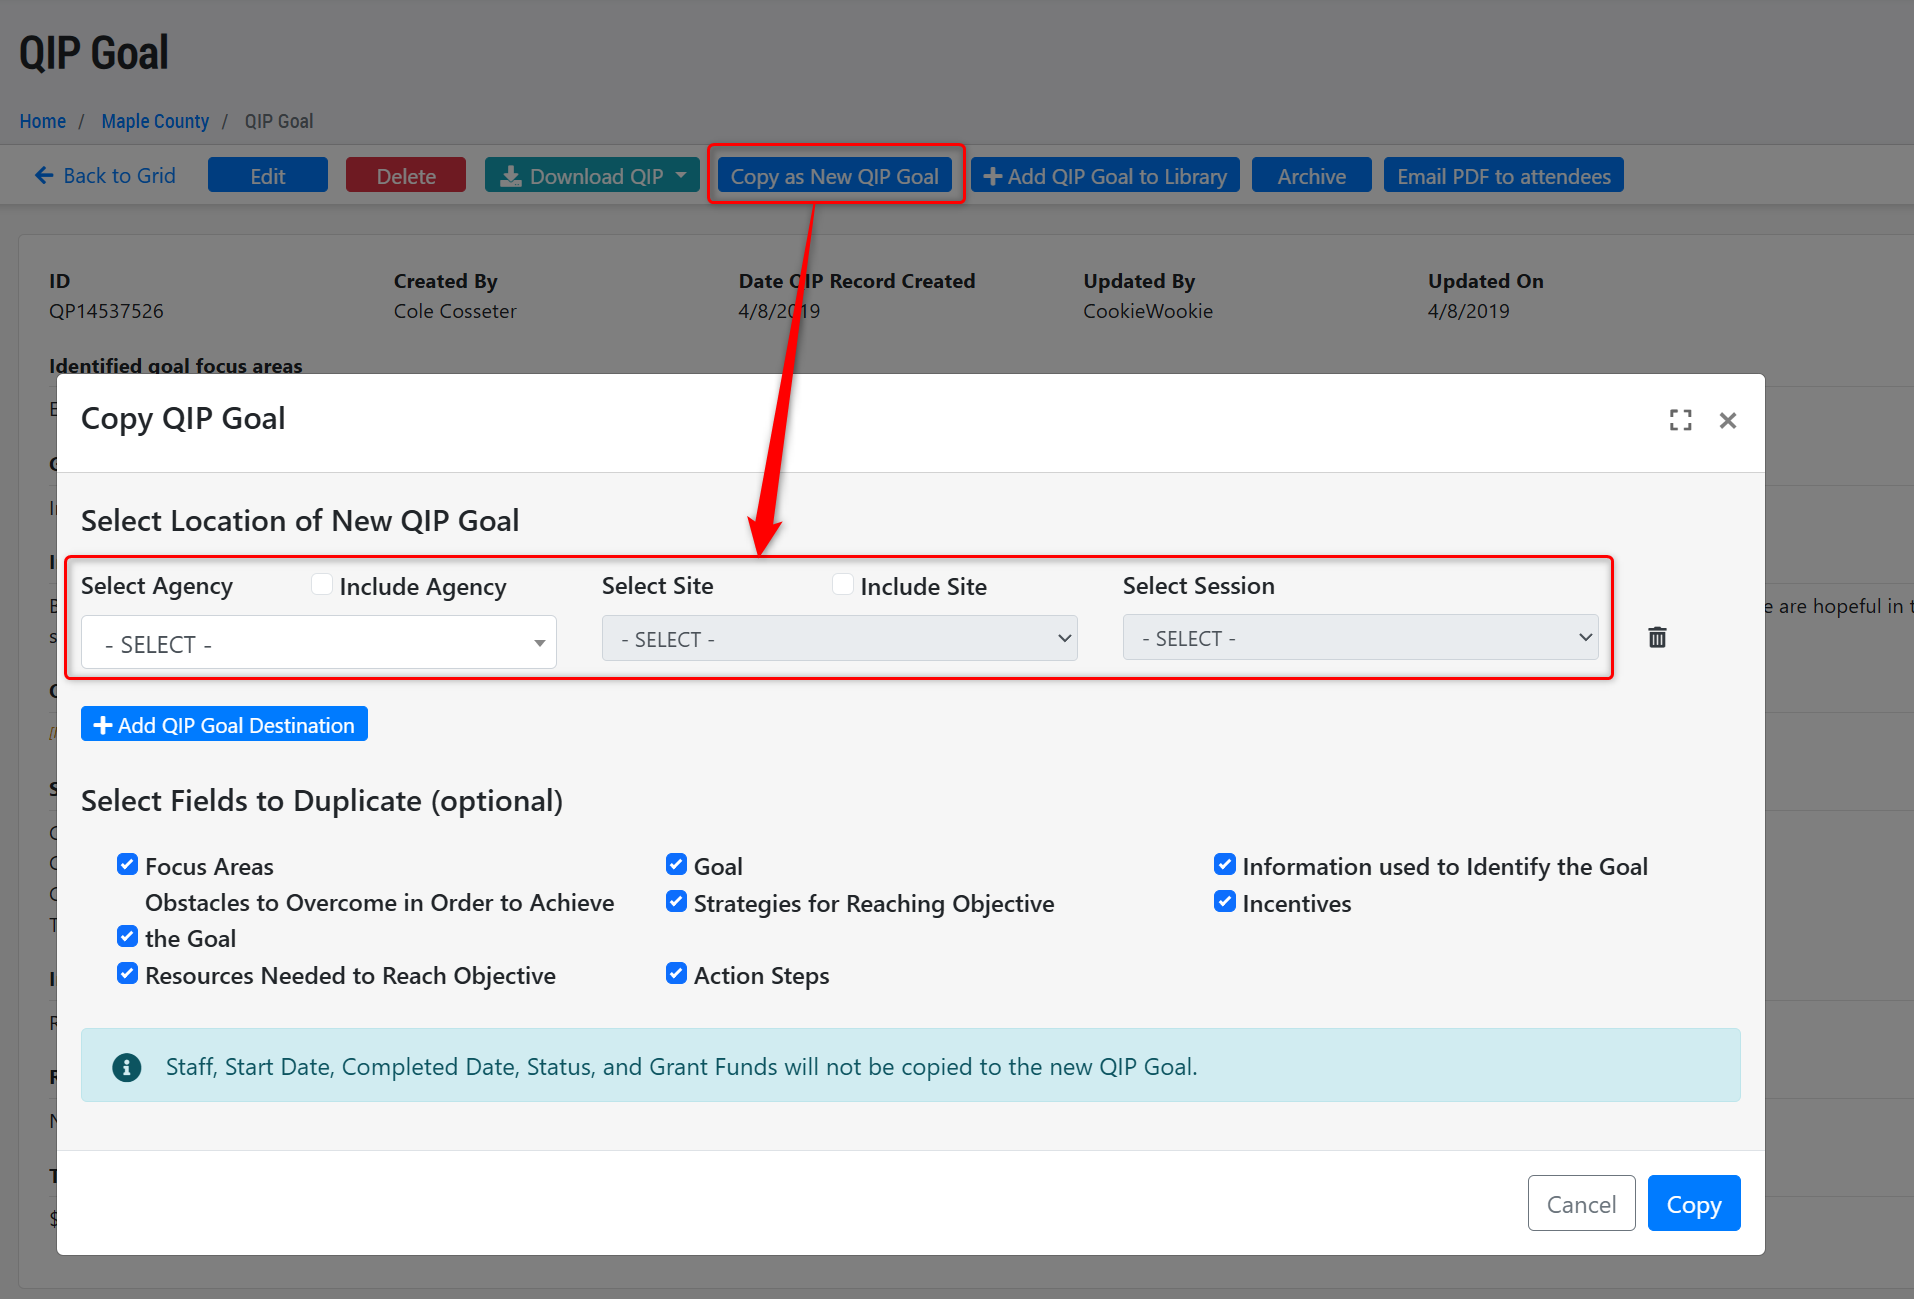Click the red Delete button
The width and height of the screenshot is (1914, 1299).
click(406, 175)
